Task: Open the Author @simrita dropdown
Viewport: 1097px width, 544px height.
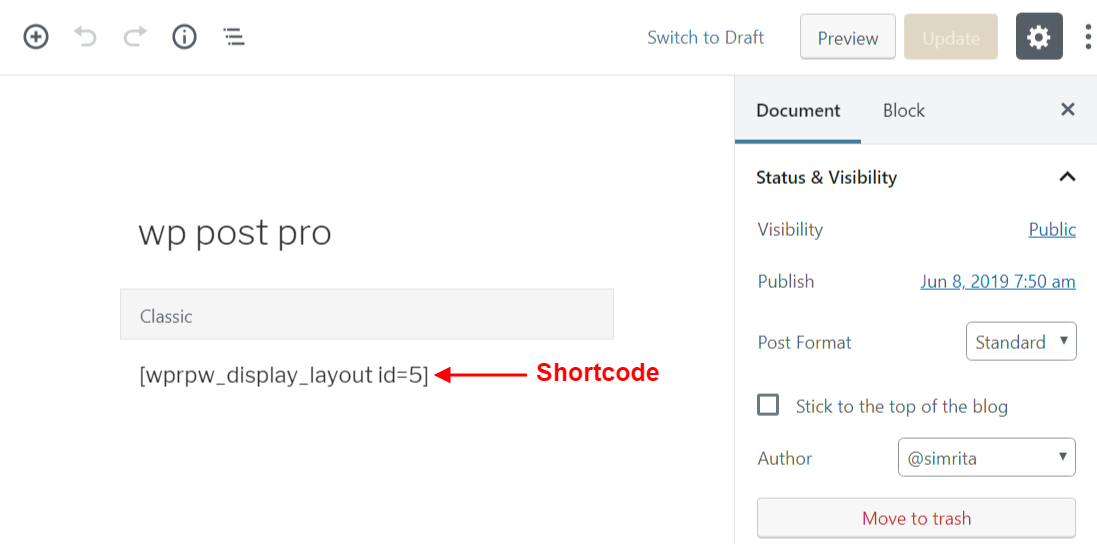Action: coord(987,457)
